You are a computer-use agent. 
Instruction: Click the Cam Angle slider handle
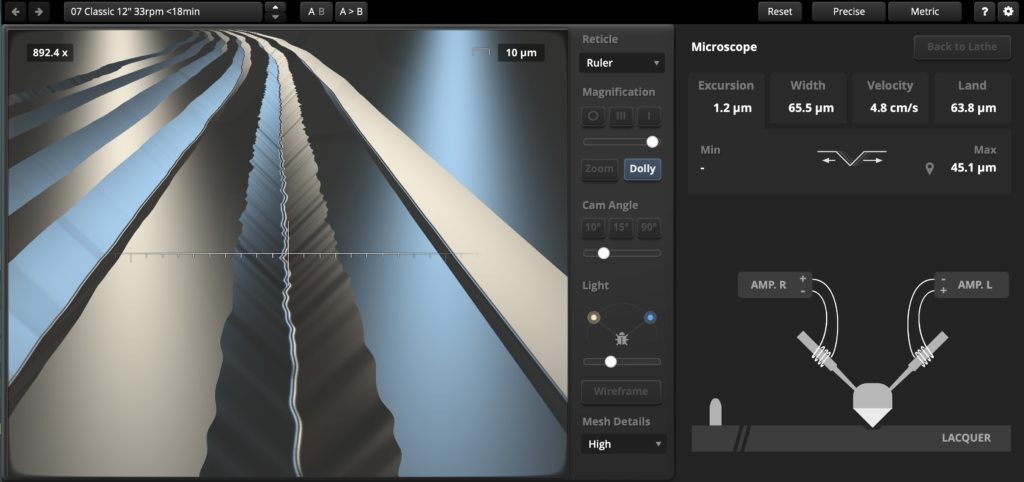click(x=603, y=253)
